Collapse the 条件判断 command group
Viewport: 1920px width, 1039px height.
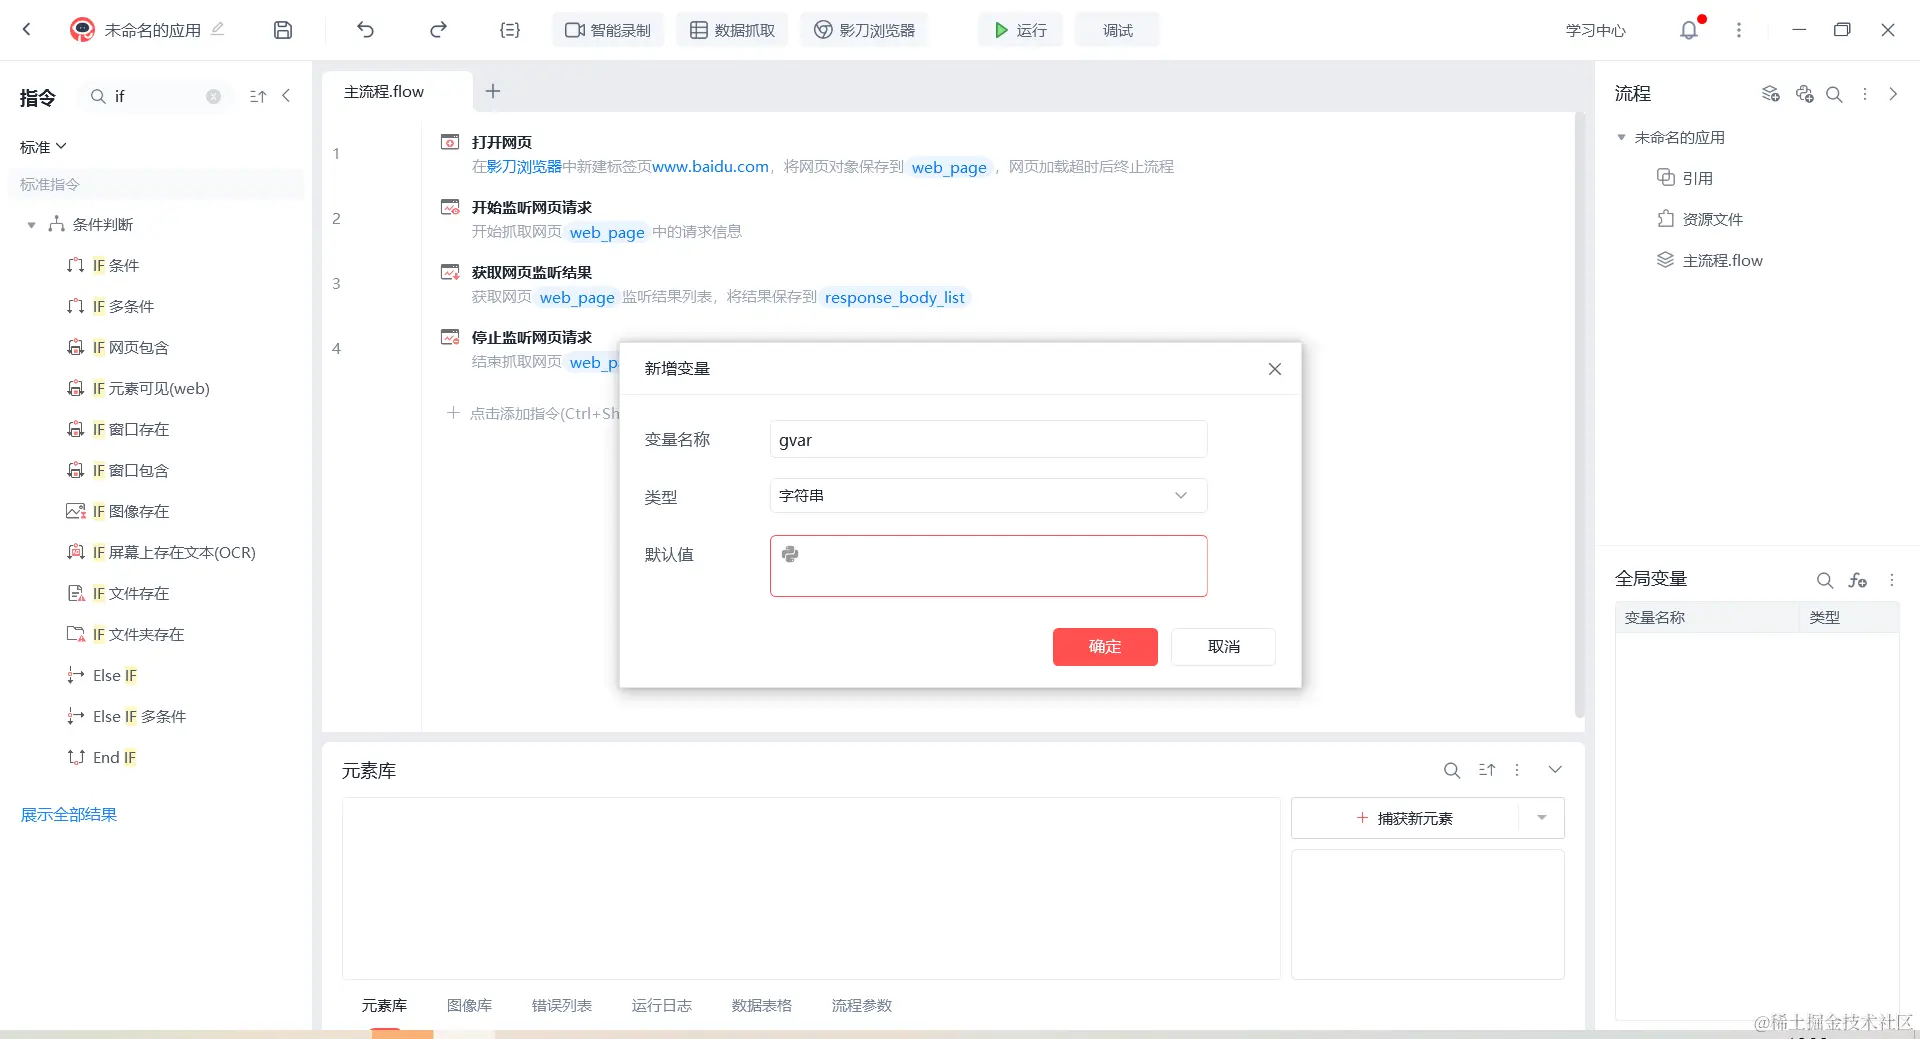tap(31, 225)
